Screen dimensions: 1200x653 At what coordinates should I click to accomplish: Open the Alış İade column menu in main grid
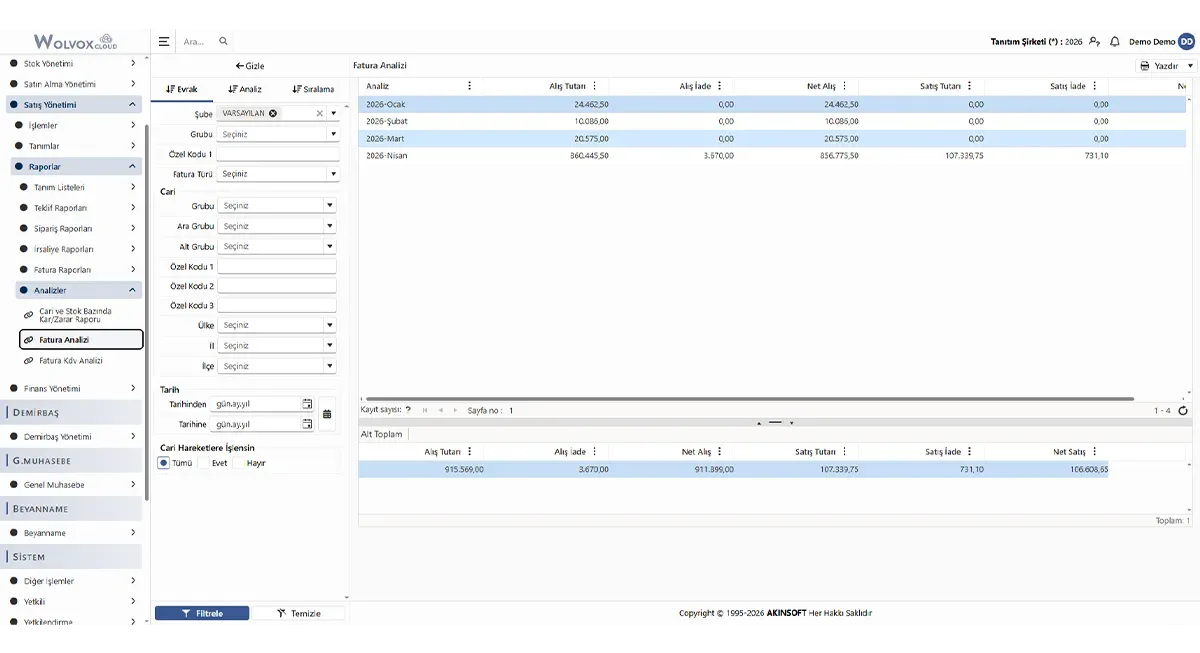pos(720,86)
